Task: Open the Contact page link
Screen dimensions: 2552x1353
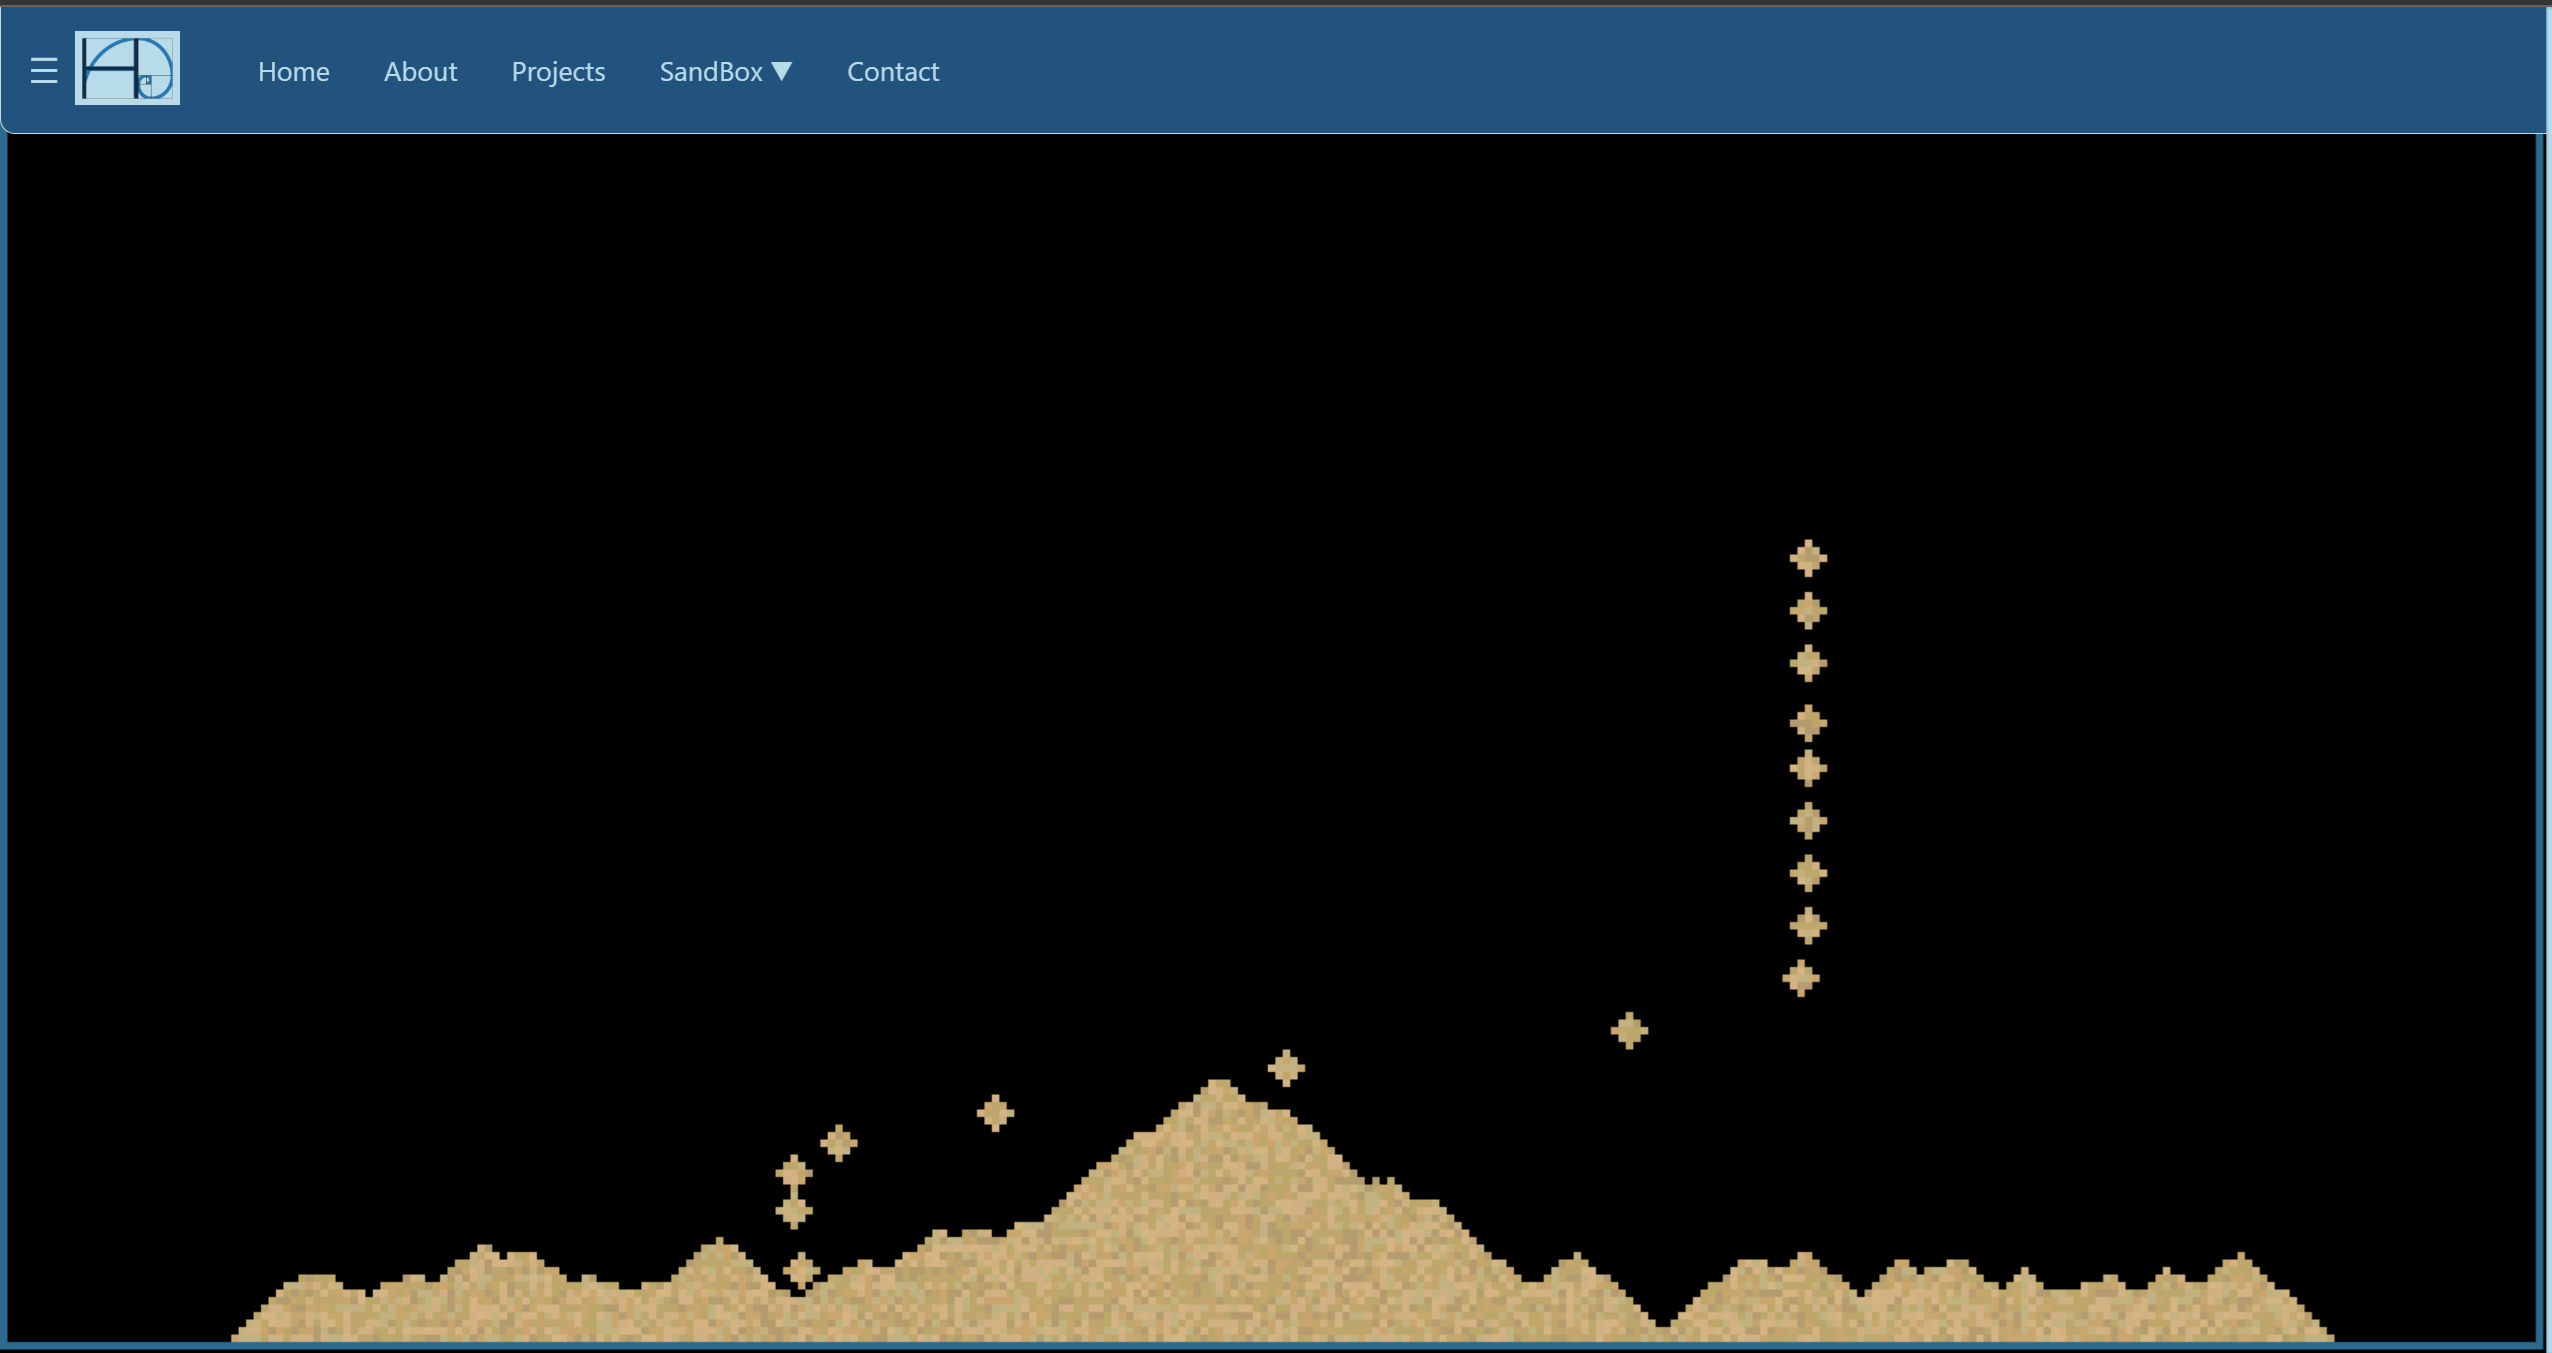Action: pyautogui.click(x=892, y=72)
